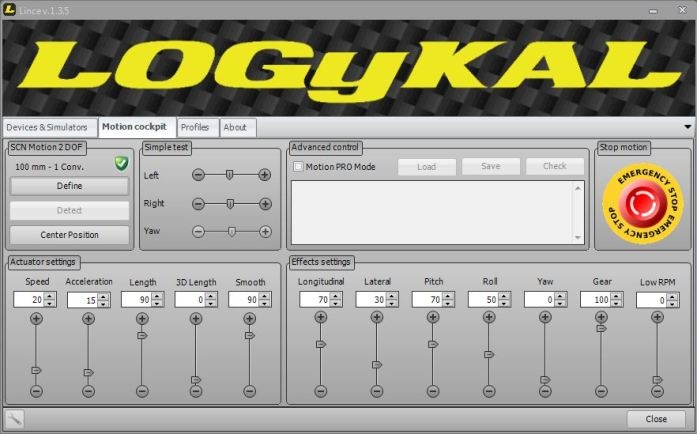Decrease Smooth with minus icon
Image resolution: width=697 pixels, height=434 pixels.
250,391
